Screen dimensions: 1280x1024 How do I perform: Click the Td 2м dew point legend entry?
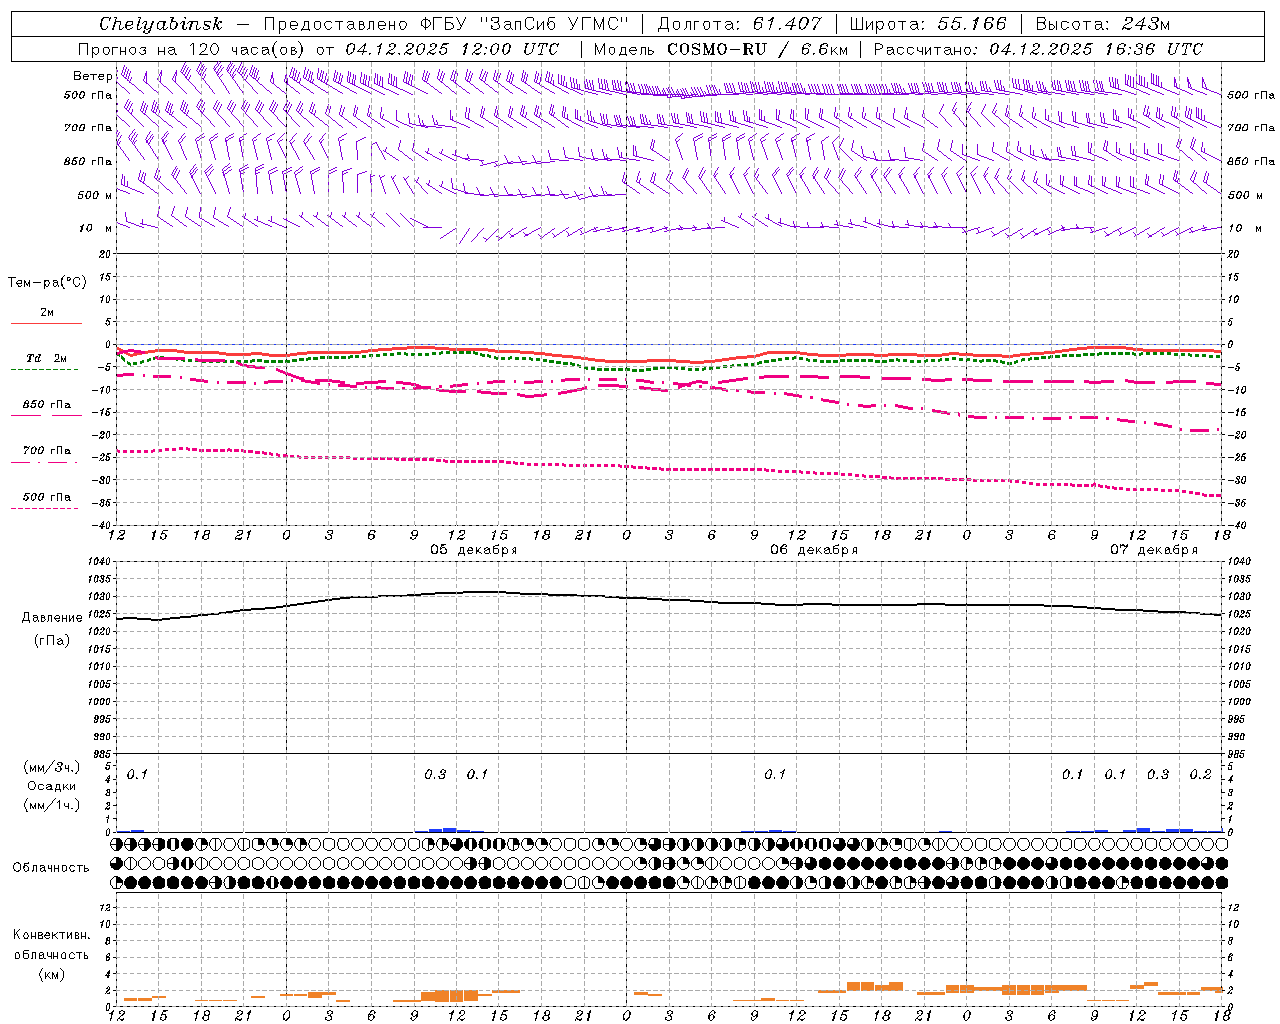tap(47, 358)
